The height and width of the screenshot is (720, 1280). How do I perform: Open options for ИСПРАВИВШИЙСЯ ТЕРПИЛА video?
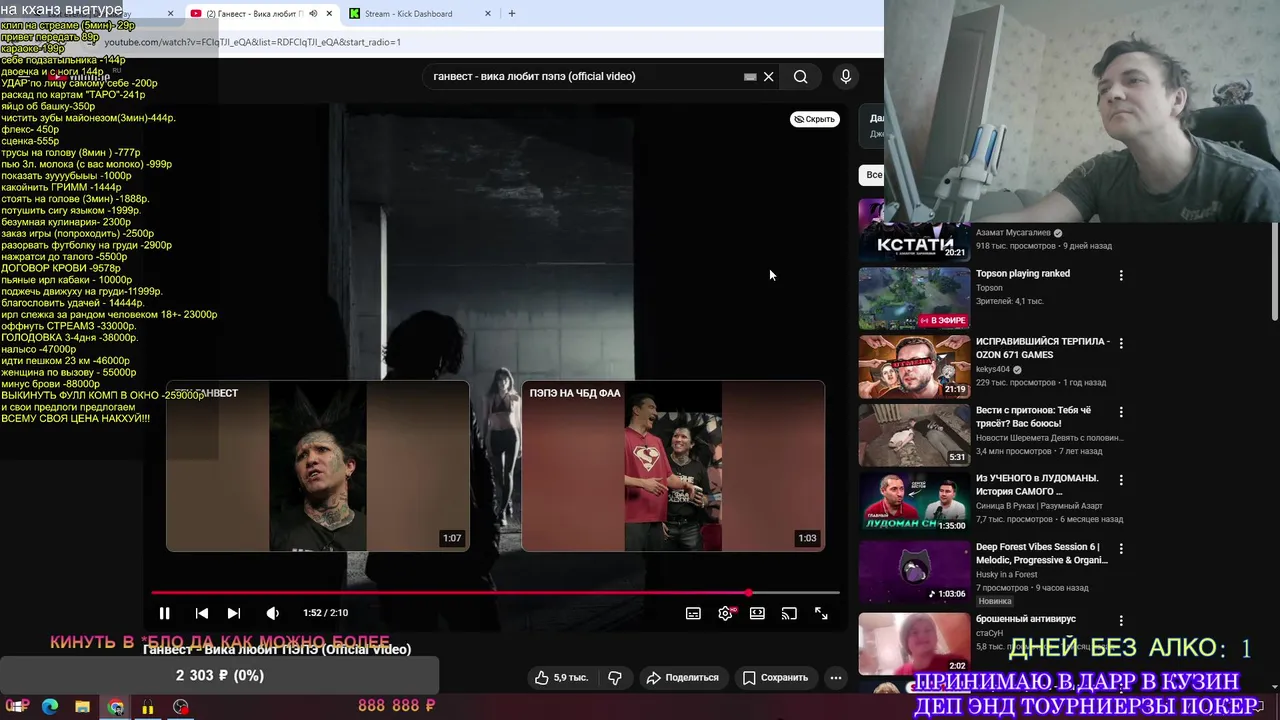[1121, 343]
